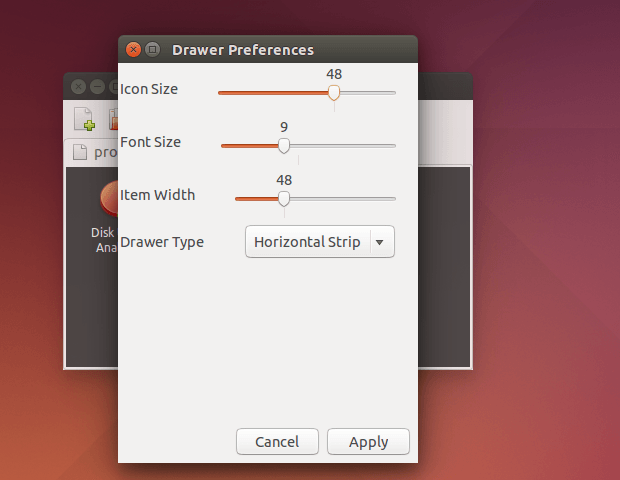Minimize the background window
Image resolution: width=620 pixels, height=480 pixels.
pyautogui.click(x=97, y=86)
